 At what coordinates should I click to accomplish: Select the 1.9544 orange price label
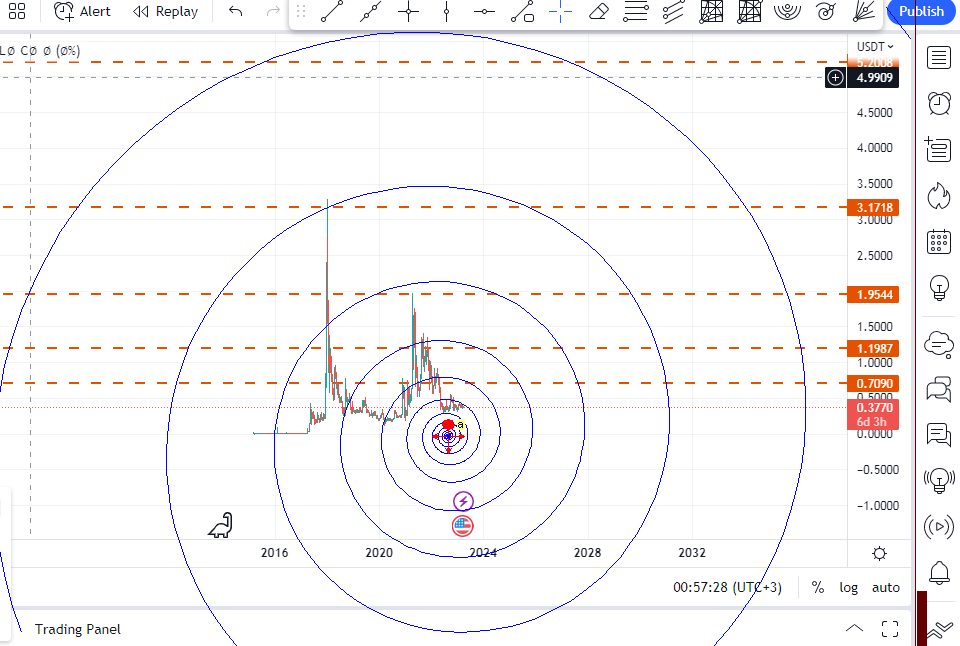pyautogui.click(x=873, y=295)
